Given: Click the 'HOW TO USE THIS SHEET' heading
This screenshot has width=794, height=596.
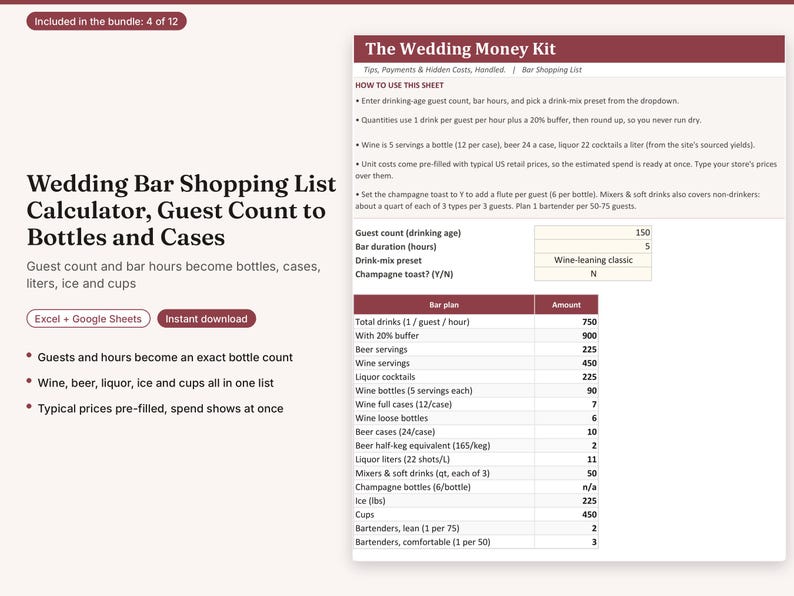Looking at the screenshot, I should pos(399,85).
